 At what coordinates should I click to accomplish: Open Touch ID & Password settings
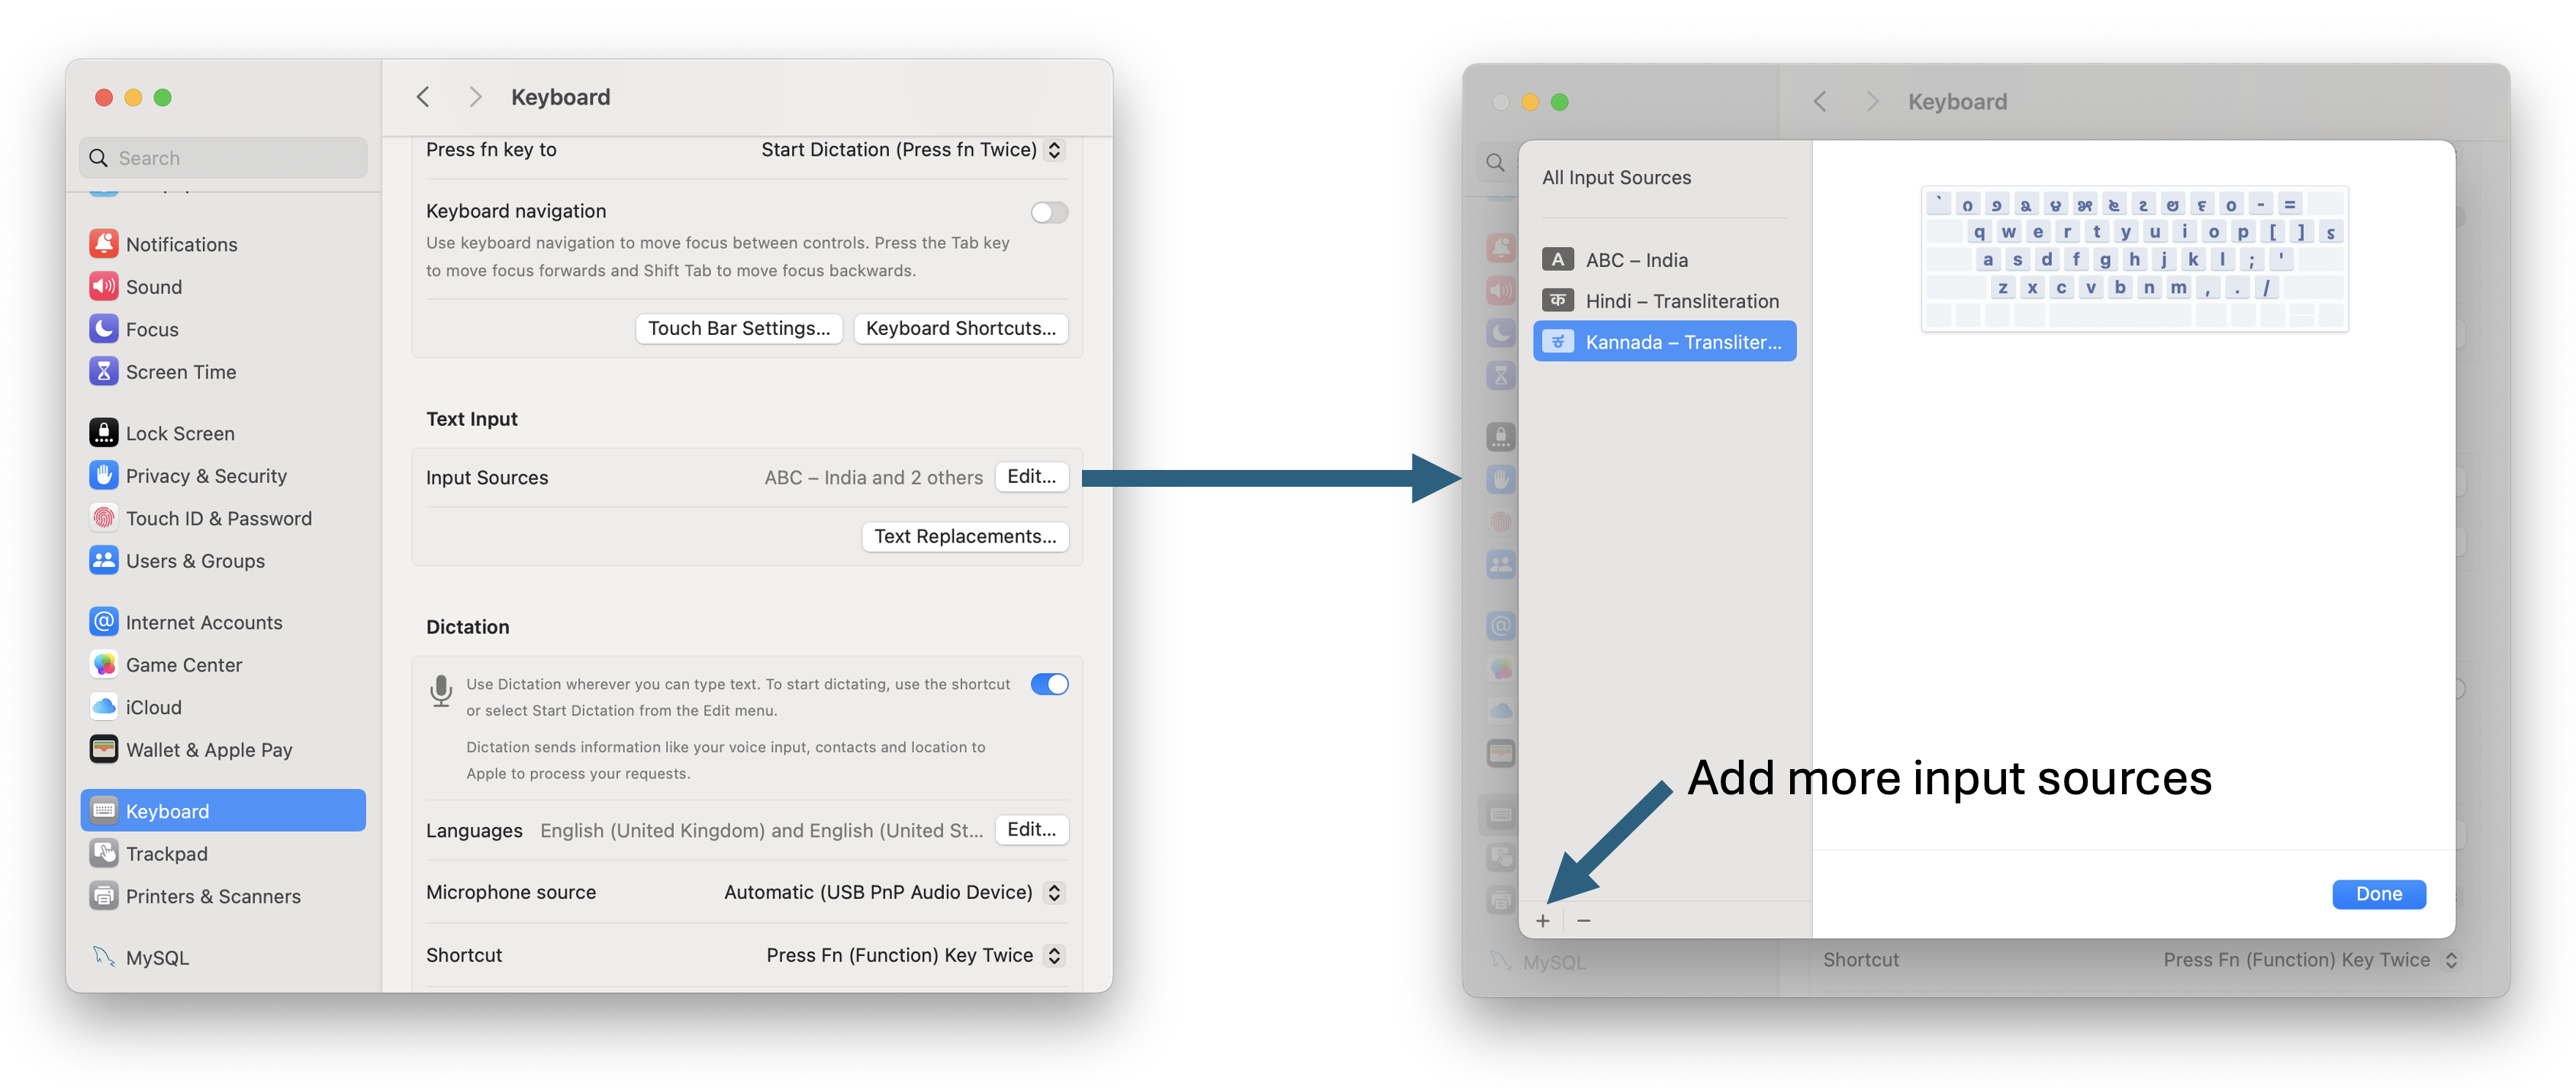coord(223,518)
